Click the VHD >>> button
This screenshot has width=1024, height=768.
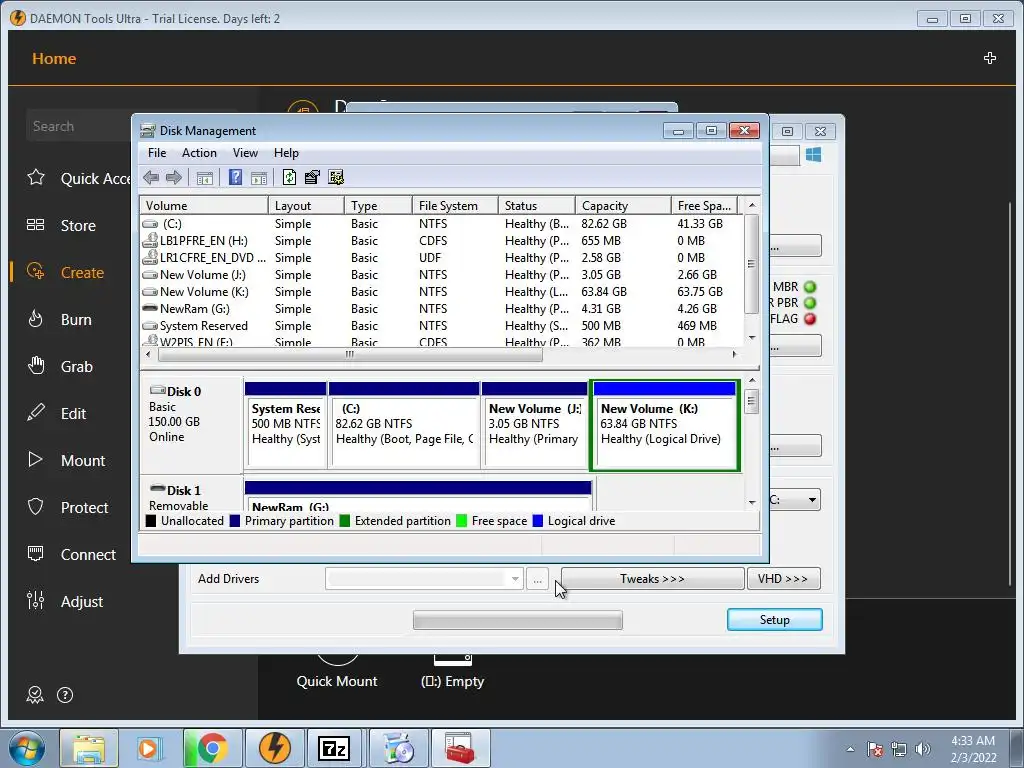[x=783, y=579]
